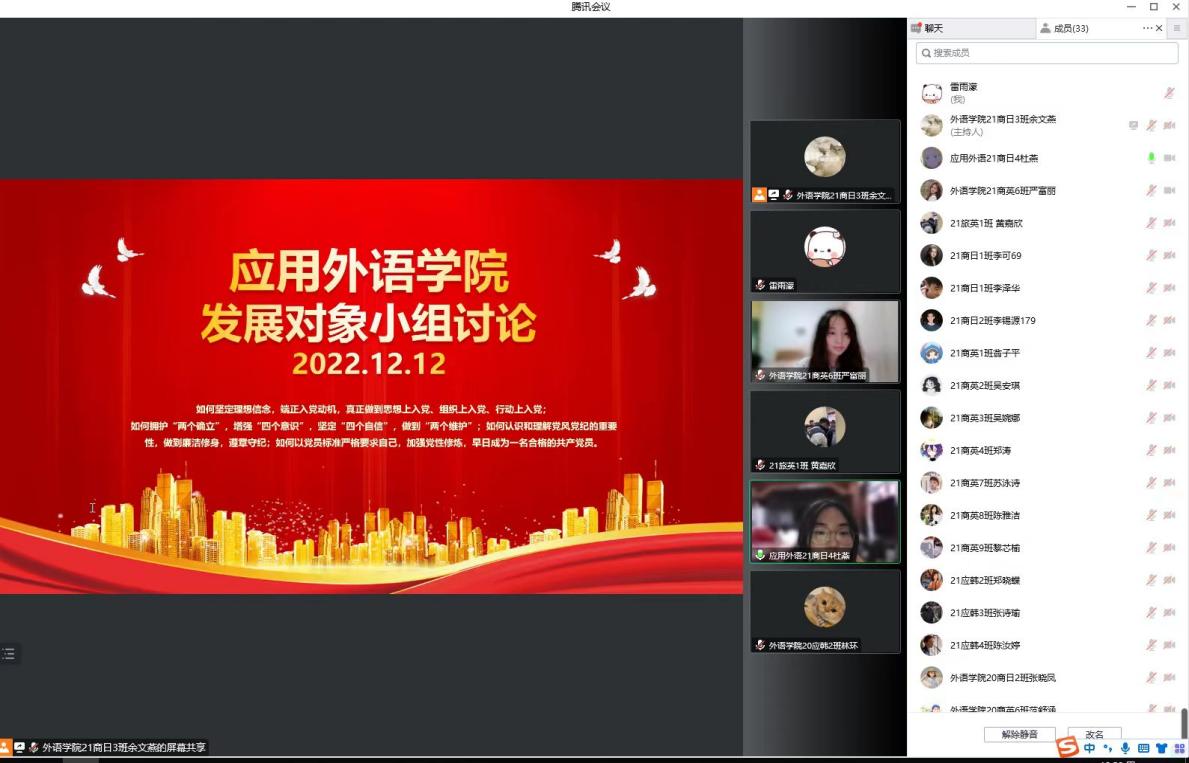Select the 杜燕 active speaker video tile
The height and width of the screenshot is (763, 1189).
point(825,521)
